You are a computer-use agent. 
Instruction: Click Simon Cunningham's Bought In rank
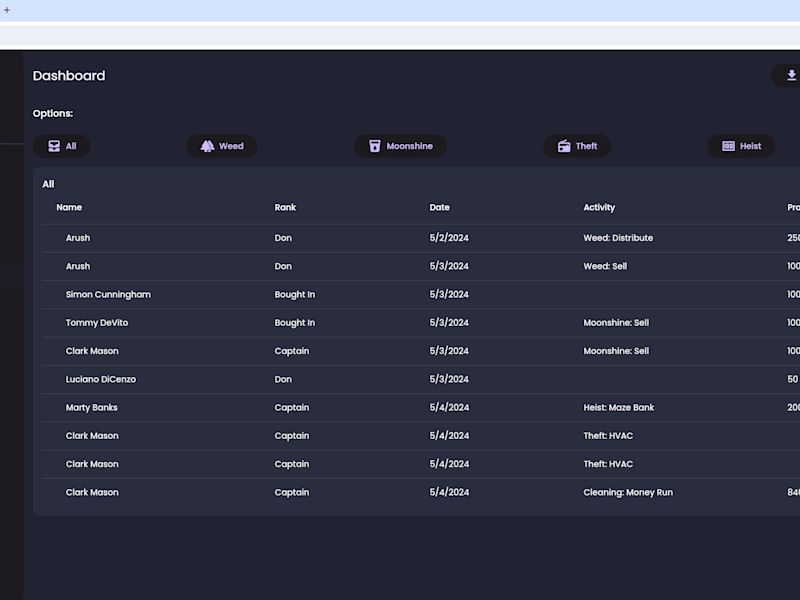tap(294, 294)
